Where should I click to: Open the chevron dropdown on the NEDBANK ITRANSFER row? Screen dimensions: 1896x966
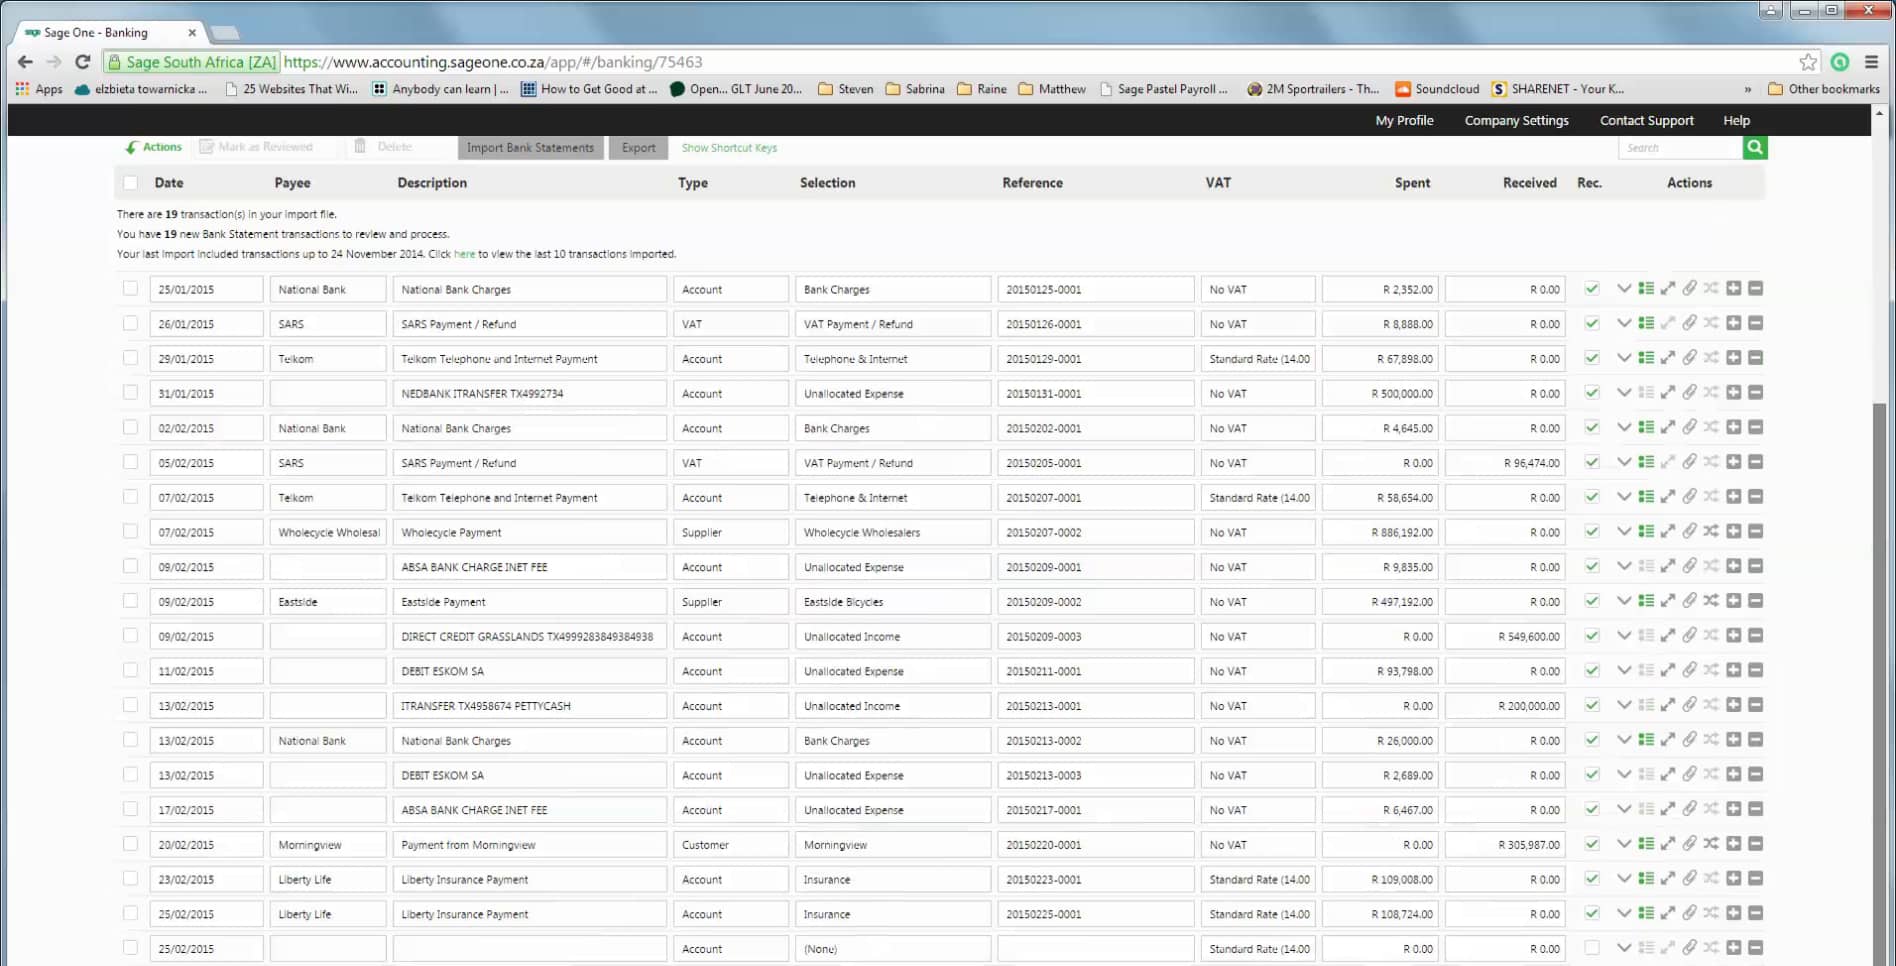tap(1624, 393)
